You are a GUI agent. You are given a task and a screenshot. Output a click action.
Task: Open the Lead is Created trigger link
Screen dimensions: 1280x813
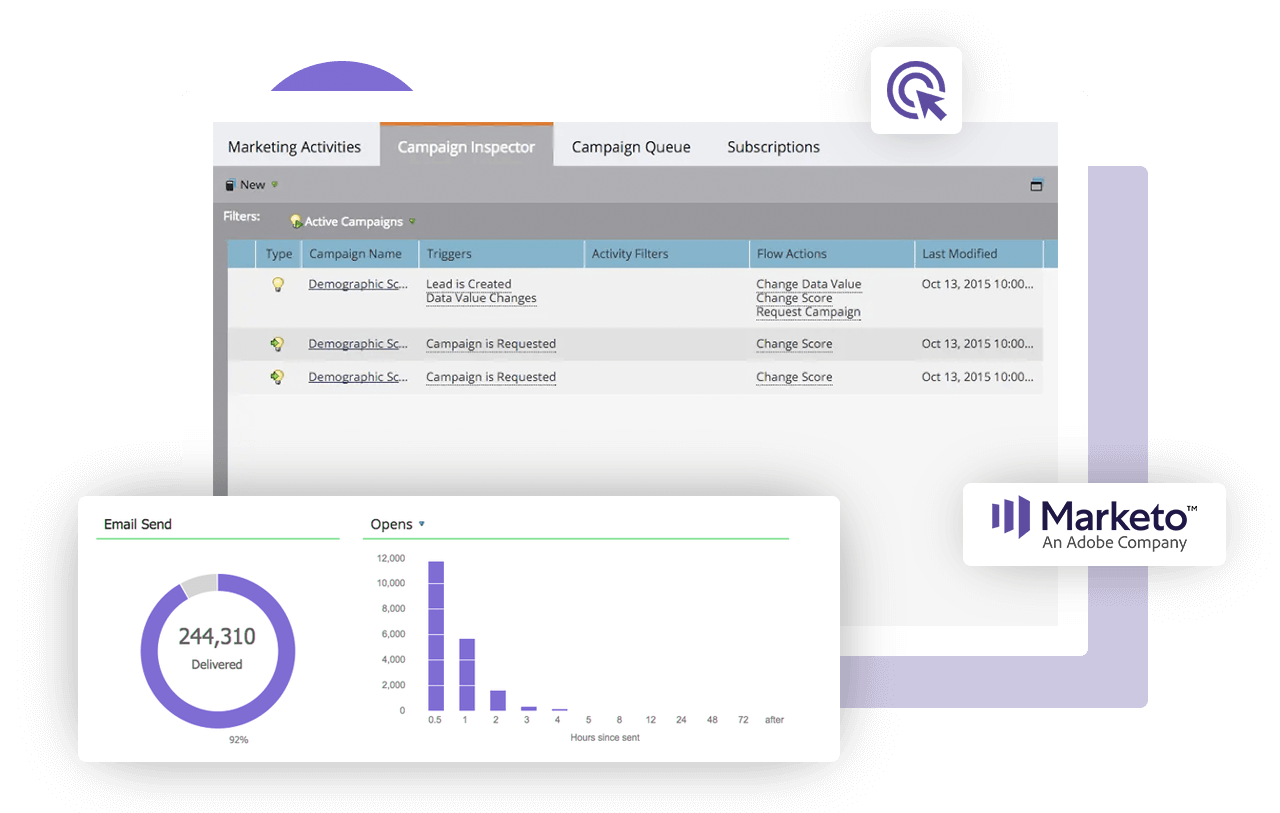coord(468,284)
